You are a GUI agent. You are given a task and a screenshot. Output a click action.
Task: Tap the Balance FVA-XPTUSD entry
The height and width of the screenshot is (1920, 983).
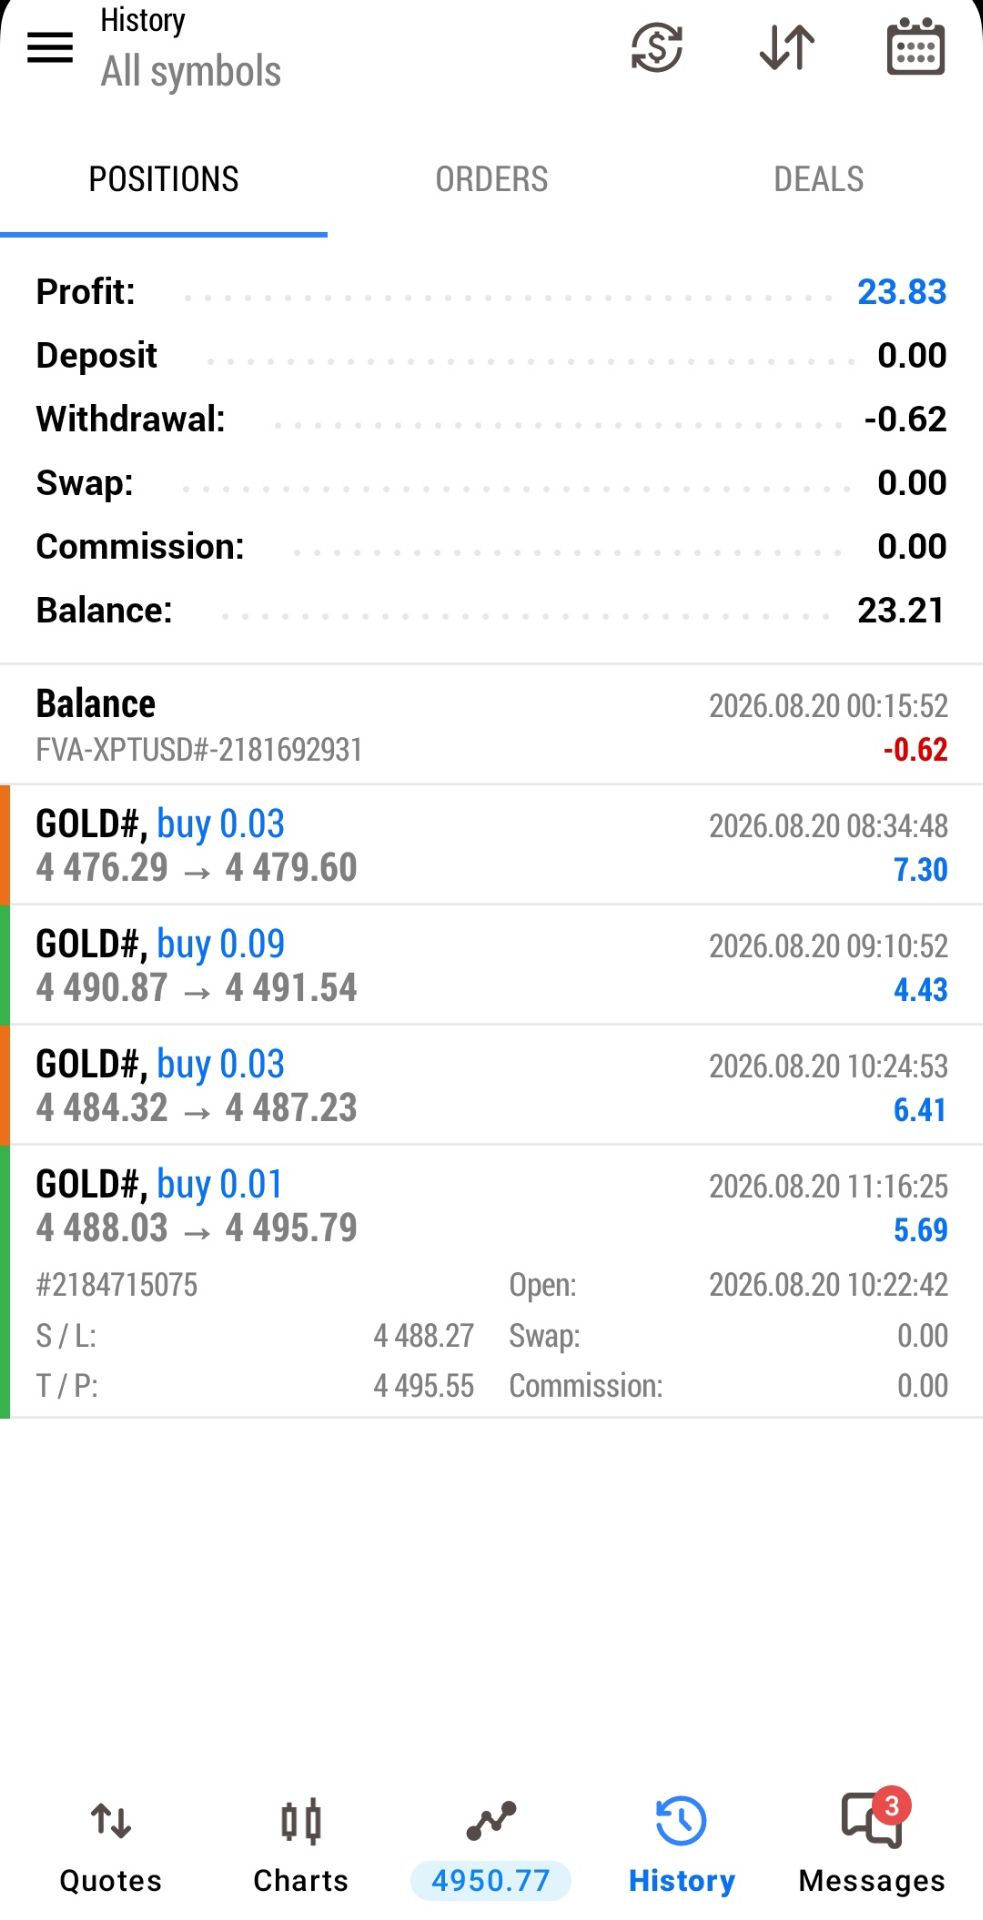(491, 725)
